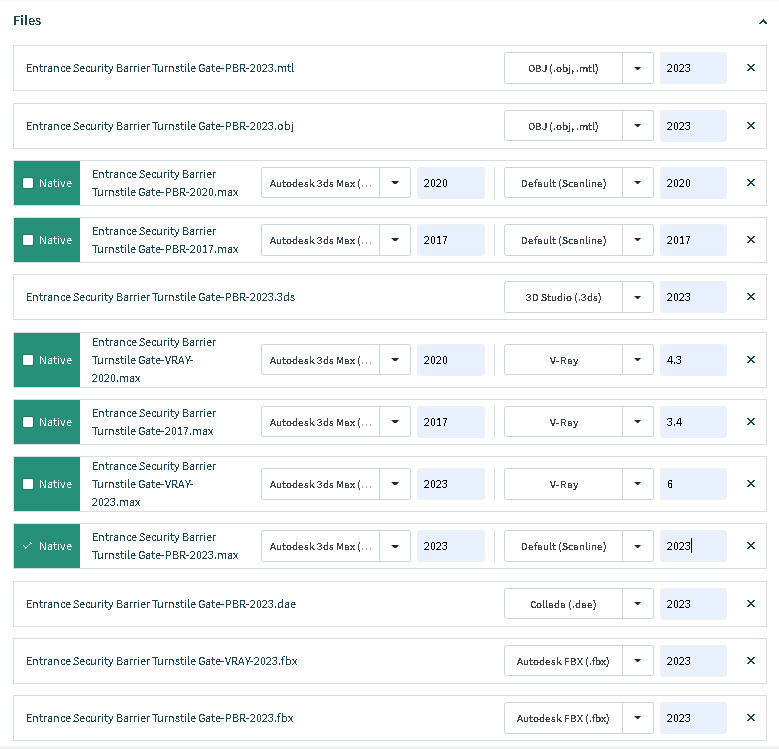Remove the PBR-2020.max file row
This screenshot has height=749, width=779.
click(x=751, y=183)
